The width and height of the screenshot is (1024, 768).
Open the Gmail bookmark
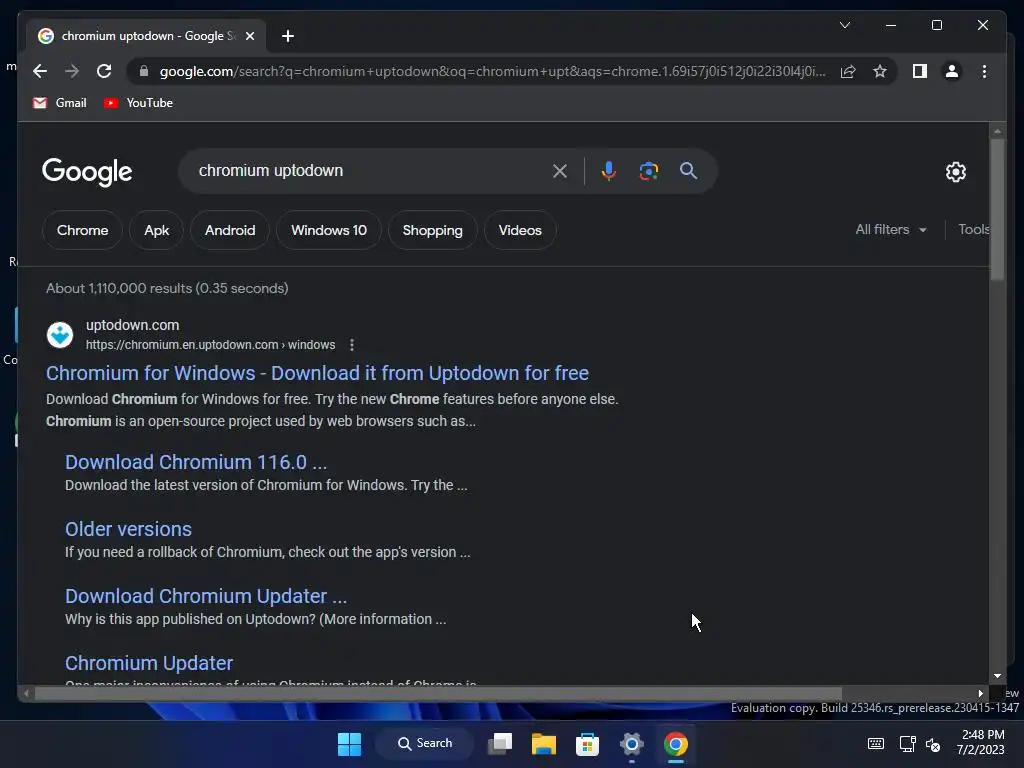pos(59,103)
